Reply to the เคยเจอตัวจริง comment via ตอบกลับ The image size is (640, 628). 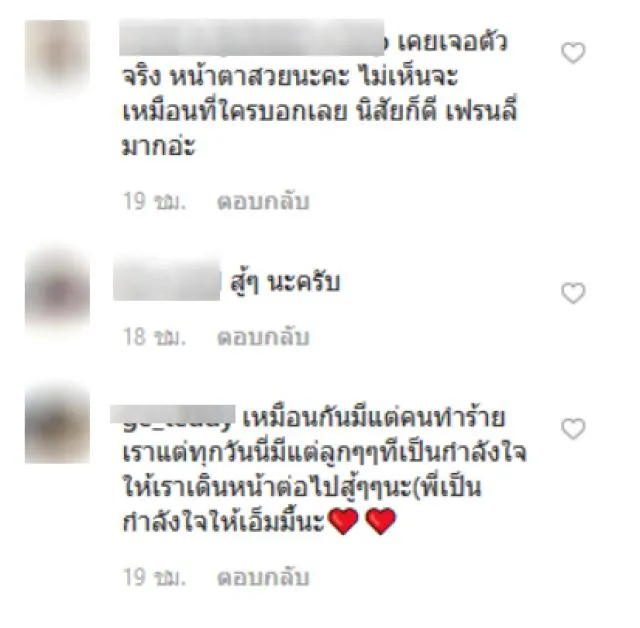pos(263,202)
